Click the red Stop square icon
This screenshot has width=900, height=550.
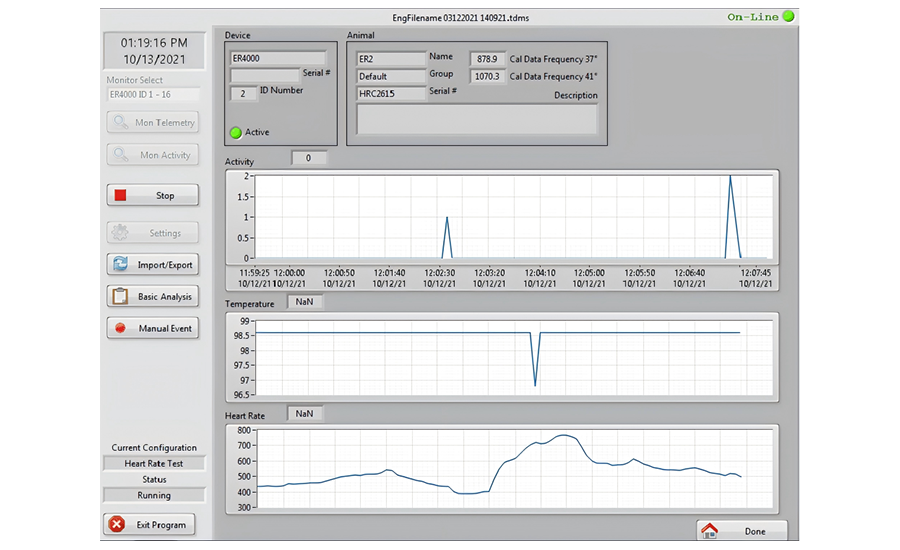(121, 195)
